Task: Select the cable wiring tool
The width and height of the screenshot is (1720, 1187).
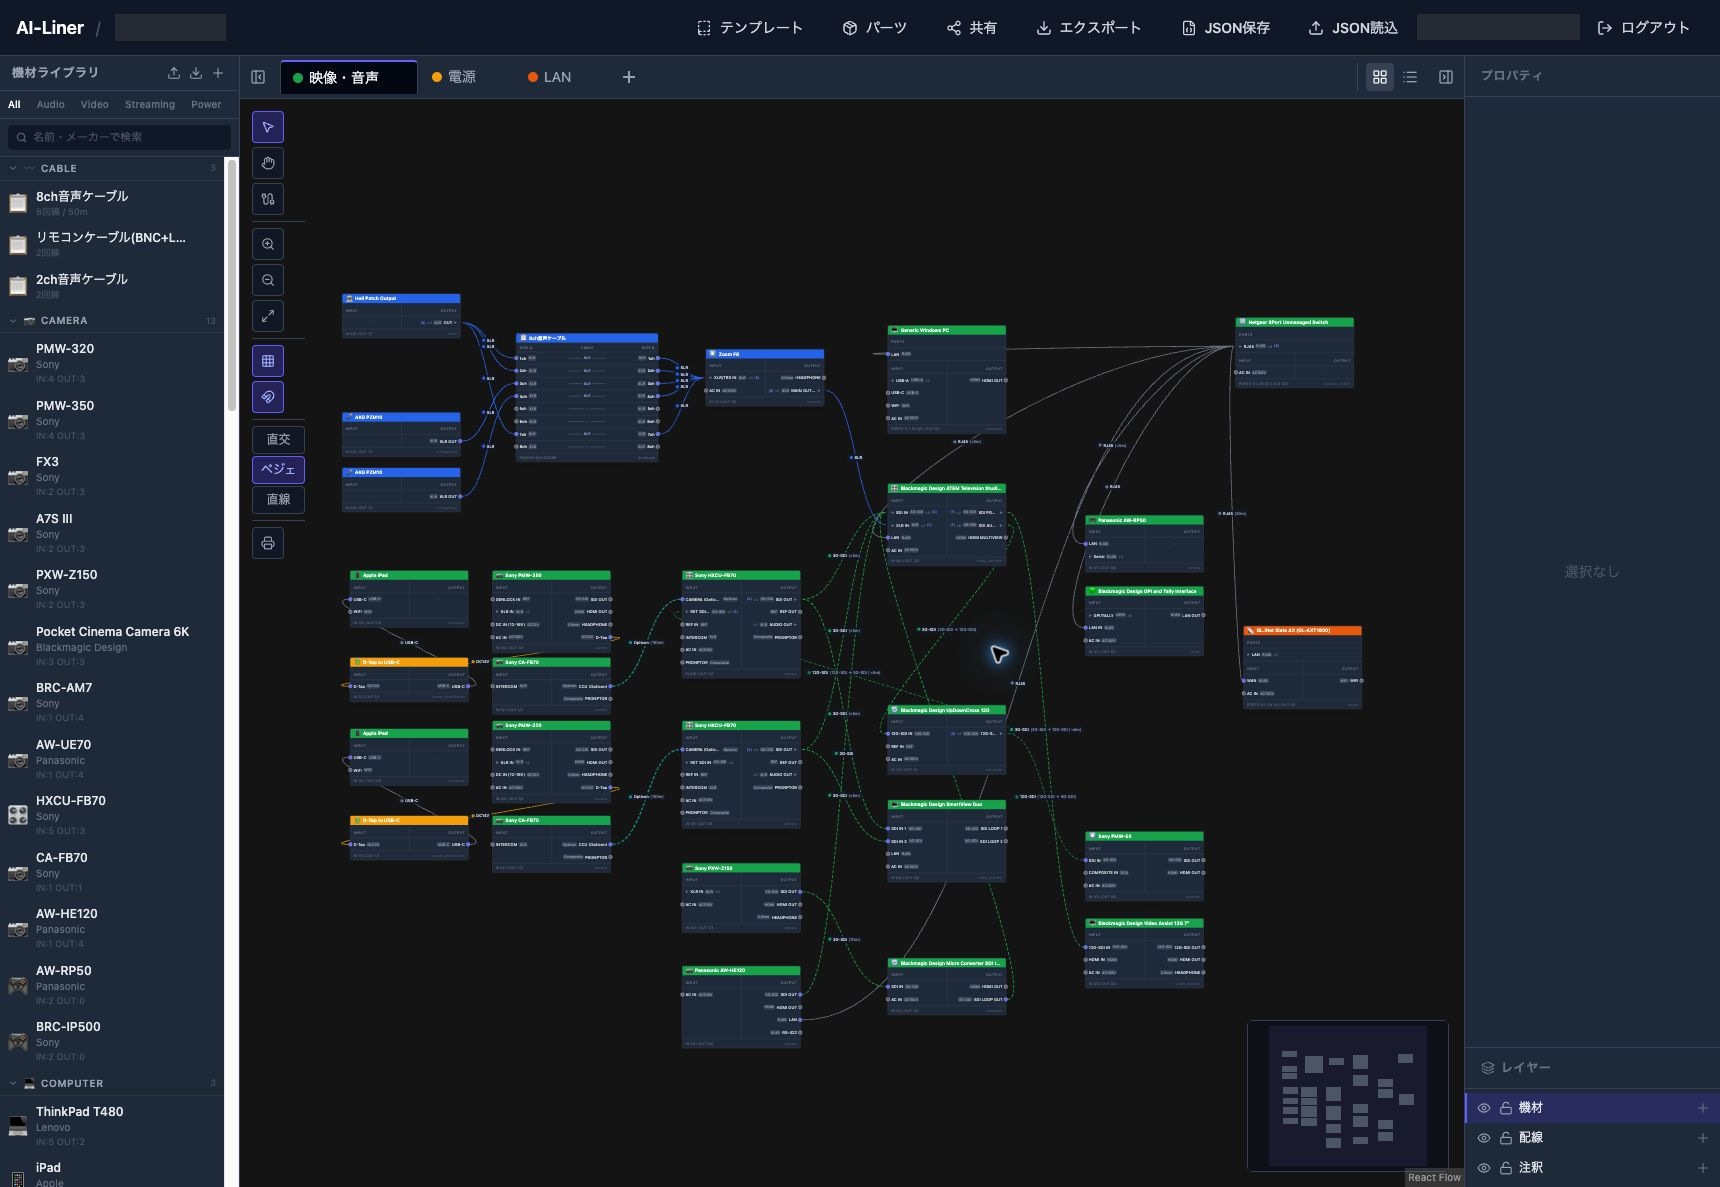Action: point(268,199)
